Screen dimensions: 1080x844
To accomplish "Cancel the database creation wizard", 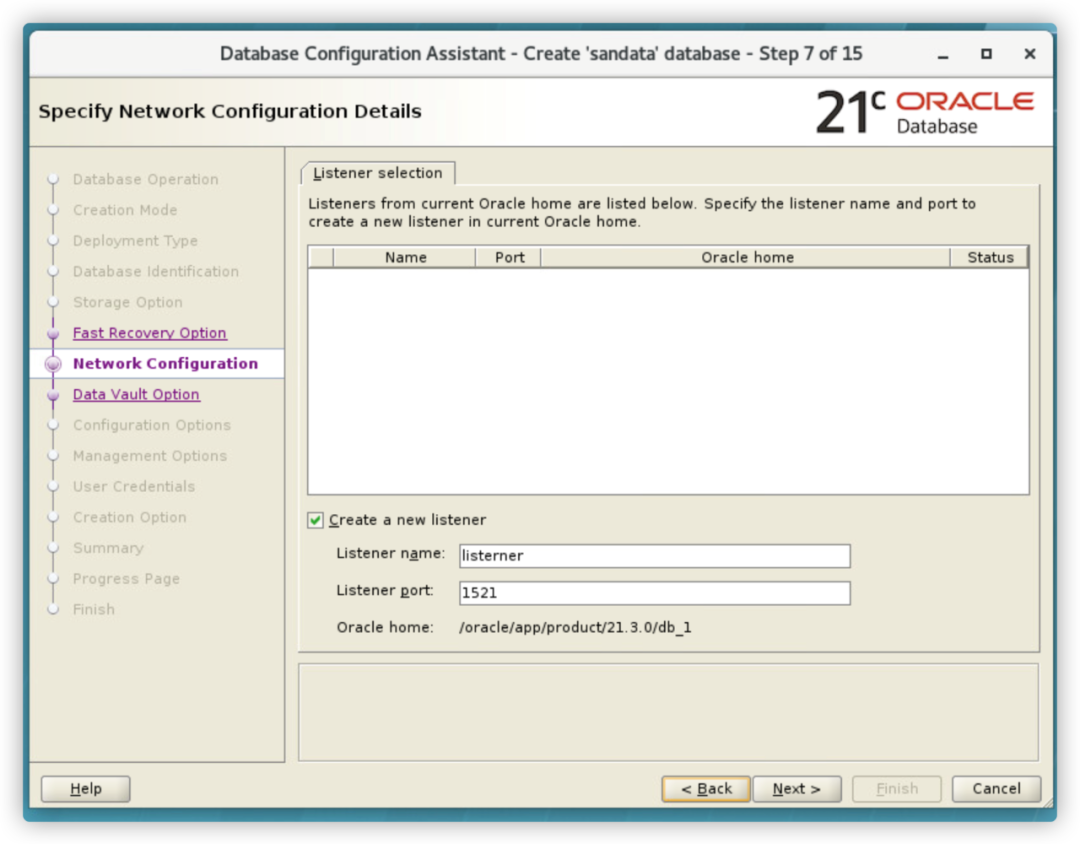I will tap(996, 789).
